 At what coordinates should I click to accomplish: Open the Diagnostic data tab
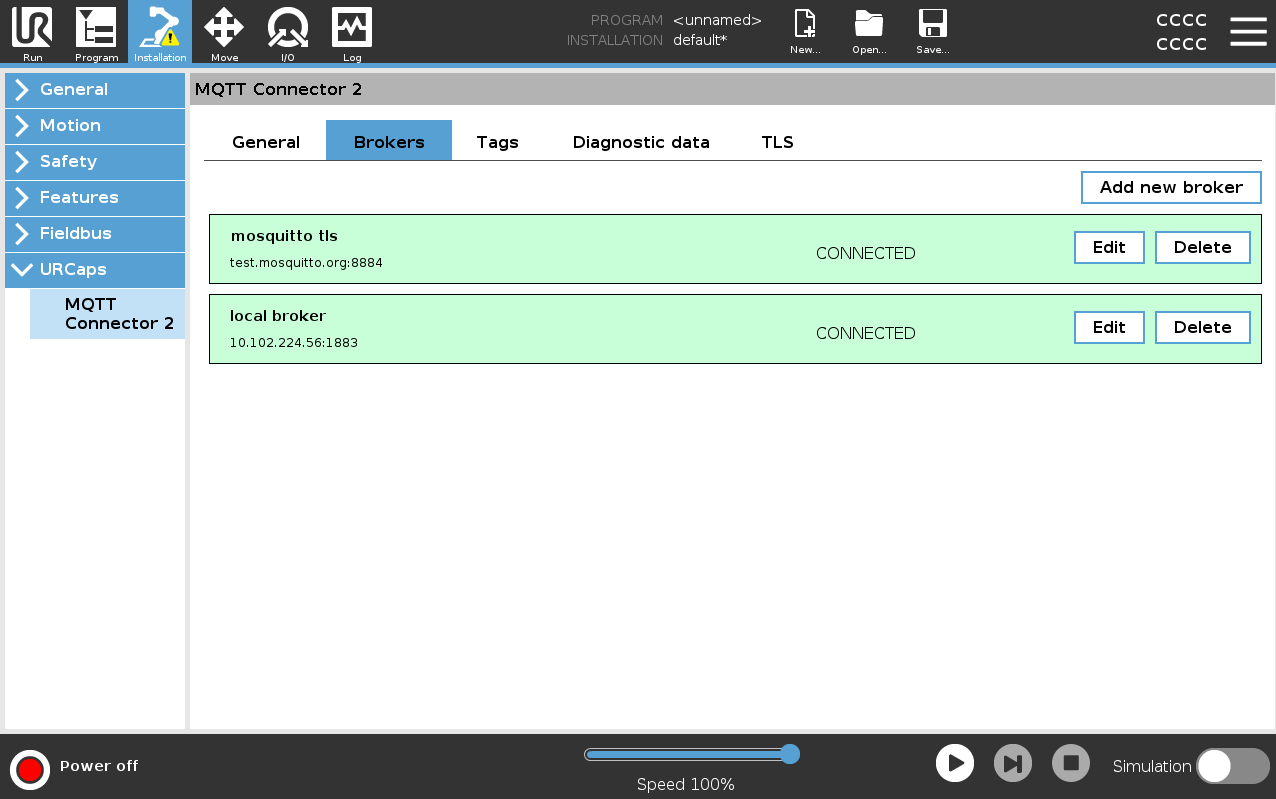click(x=641, y=142)
